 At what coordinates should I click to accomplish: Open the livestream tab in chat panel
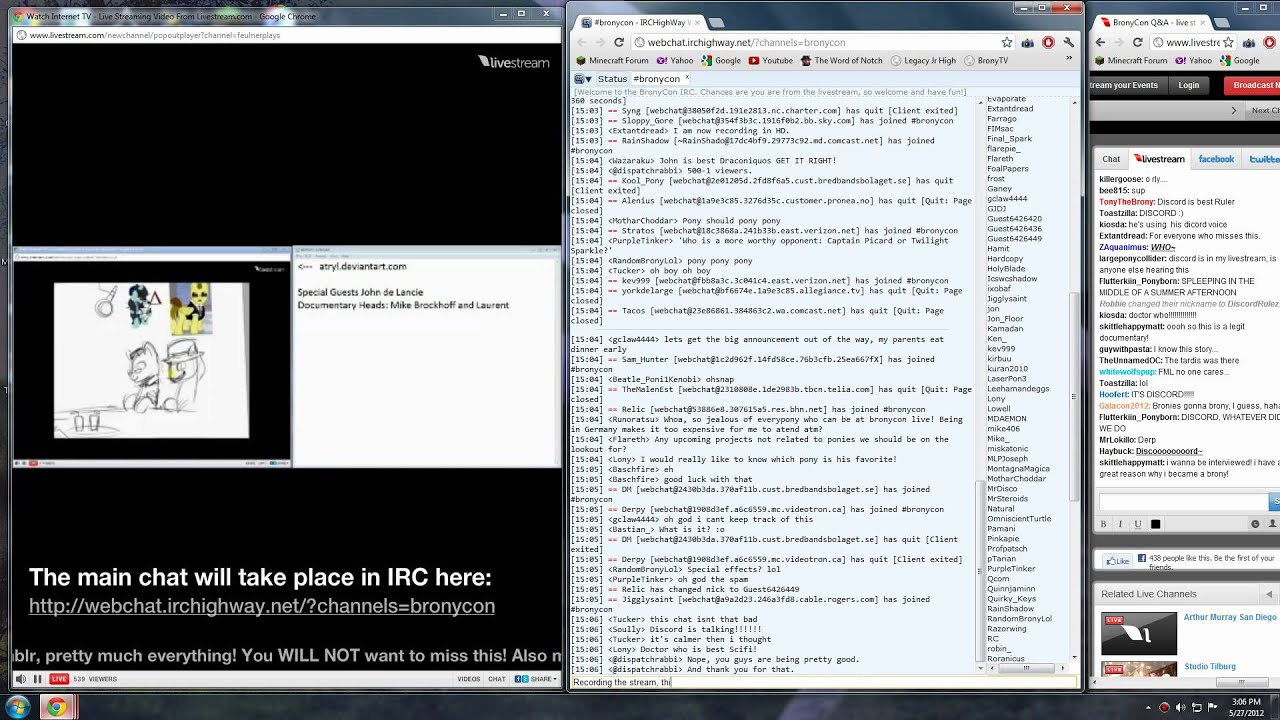click(1159, 159)
